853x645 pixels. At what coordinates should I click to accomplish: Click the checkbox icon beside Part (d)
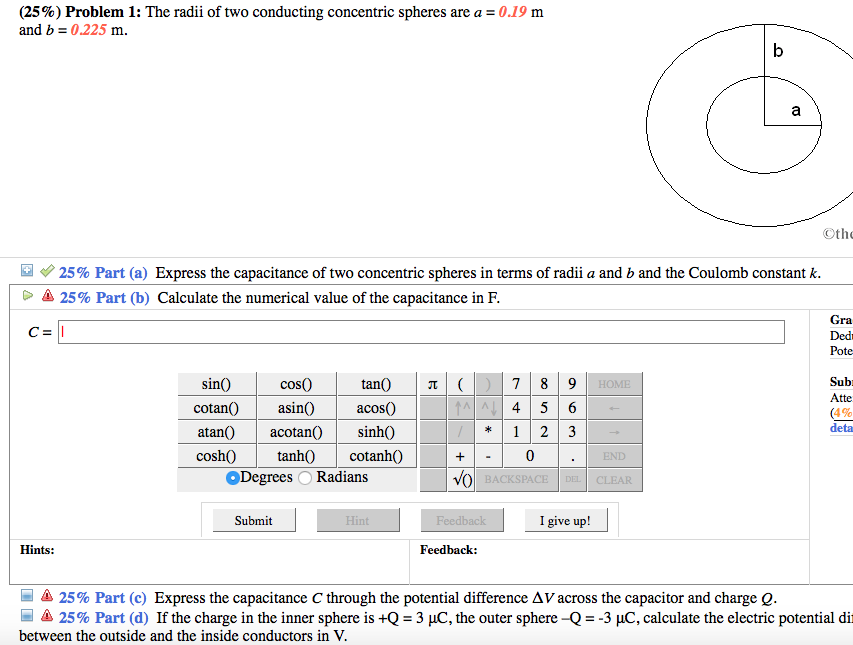[27, 618]
